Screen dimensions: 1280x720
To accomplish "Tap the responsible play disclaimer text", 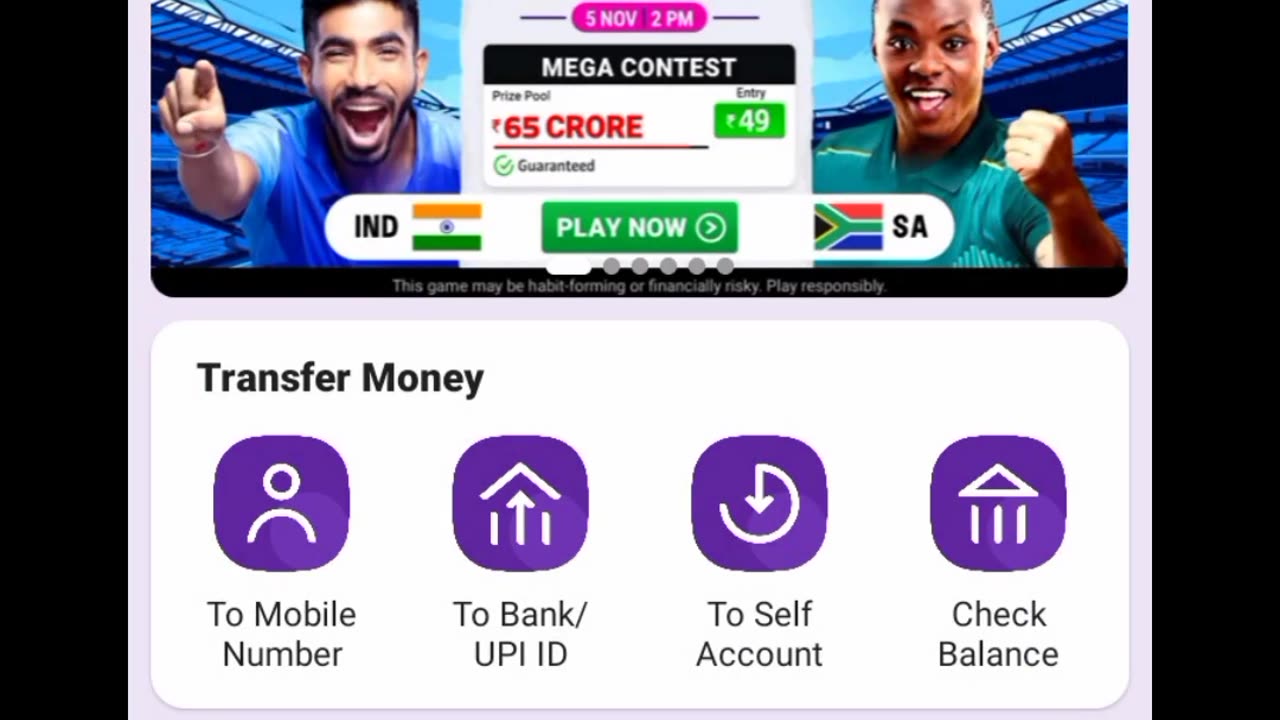I will tap(639, 286).
